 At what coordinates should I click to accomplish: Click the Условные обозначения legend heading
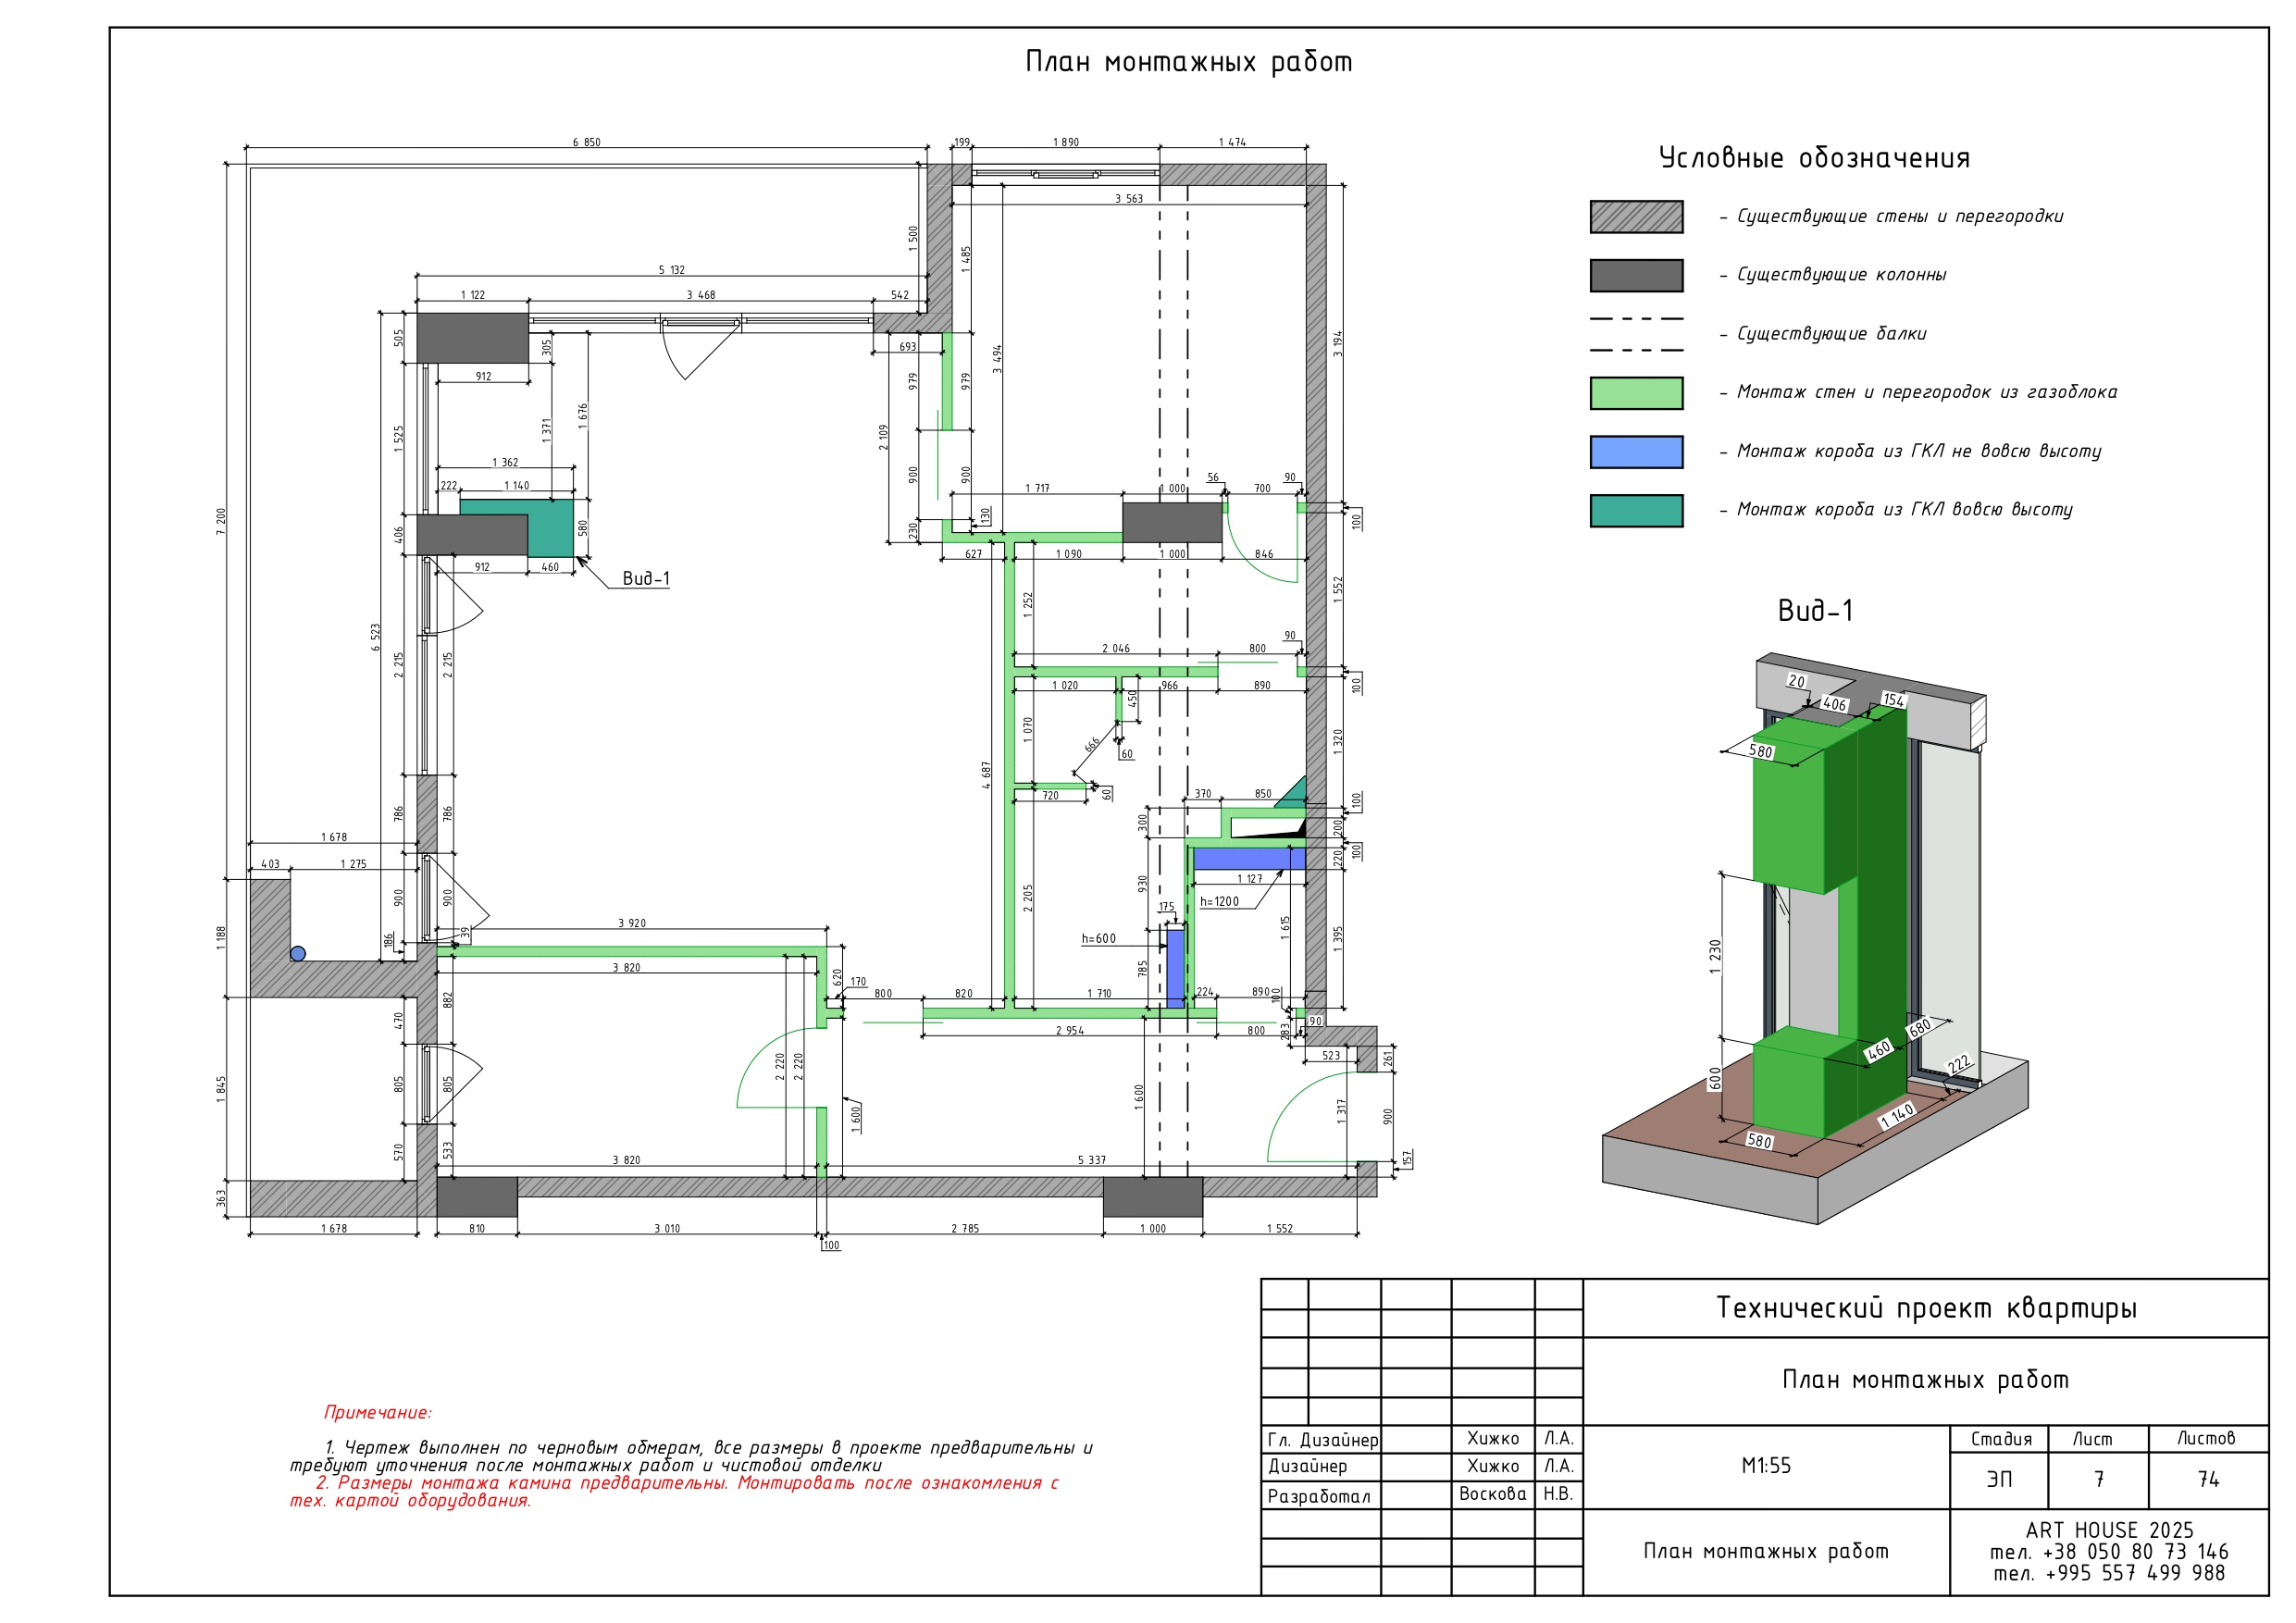1814,158
